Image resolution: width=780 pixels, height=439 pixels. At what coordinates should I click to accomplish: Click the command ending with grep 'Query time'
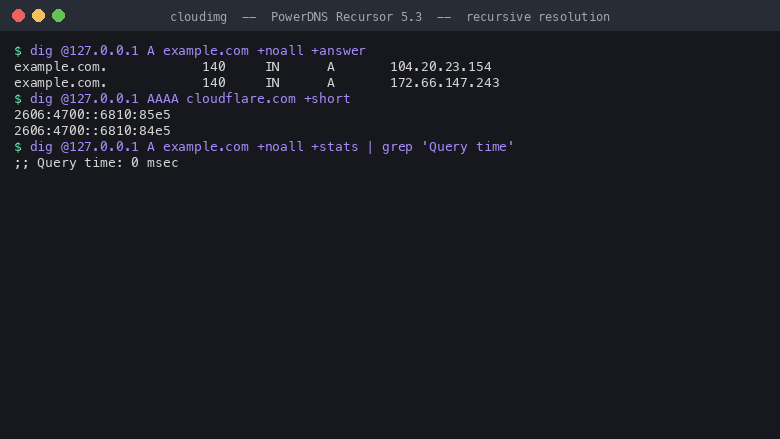coord(272,147)
